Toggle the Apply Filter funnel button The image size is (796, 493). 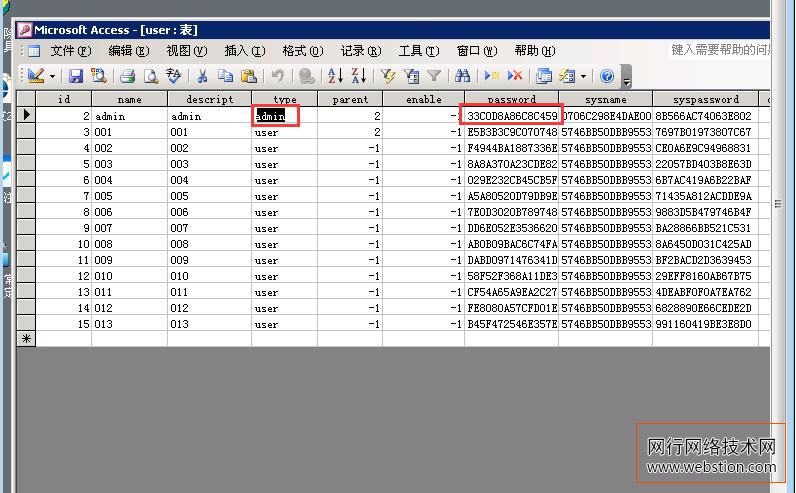pos(434,76)
